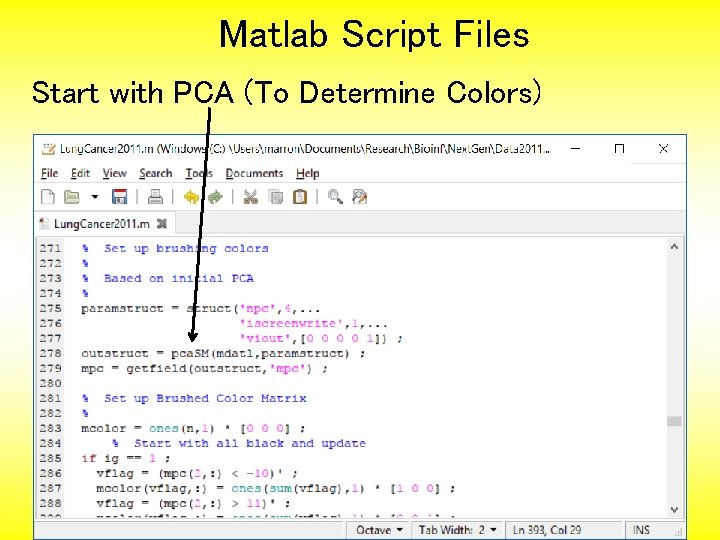Redo the edit using green arrow
The height and width of the screenshot is (540, 720).
[215, 197]
